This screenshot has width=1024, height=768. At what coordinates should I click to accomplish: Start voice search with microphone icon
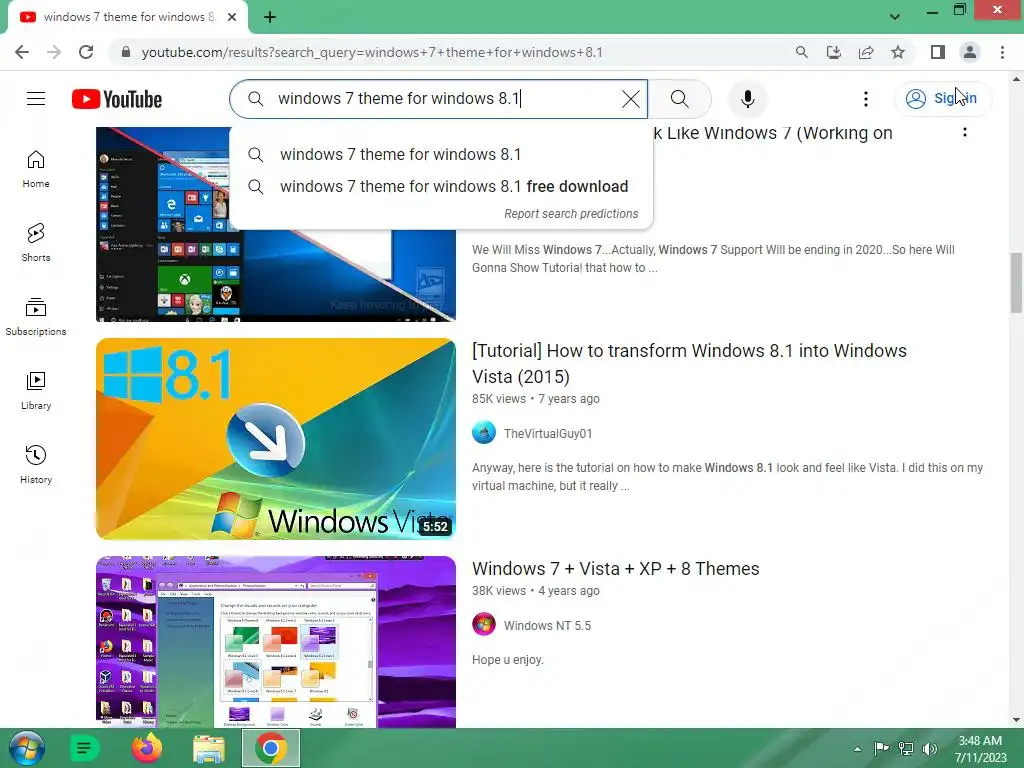[x=748, y=99]
